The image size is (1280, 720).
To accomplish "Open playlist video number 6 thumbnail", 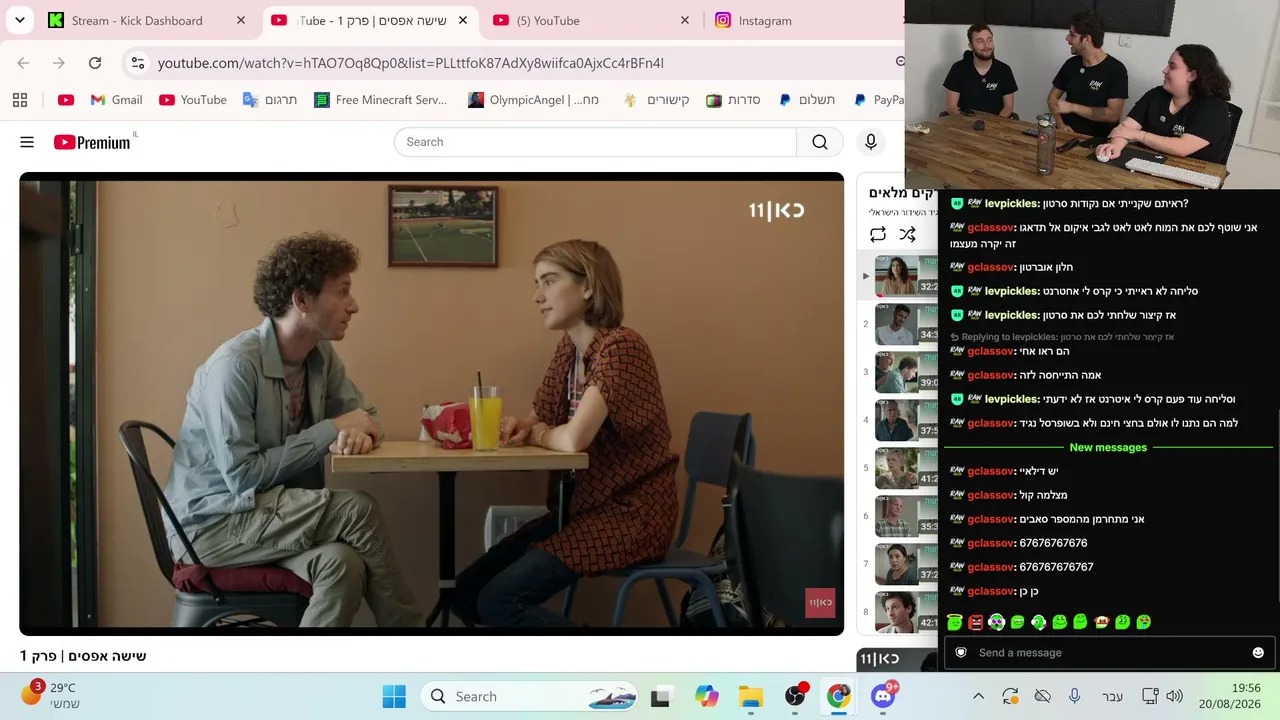I will (x=907, y=516).
